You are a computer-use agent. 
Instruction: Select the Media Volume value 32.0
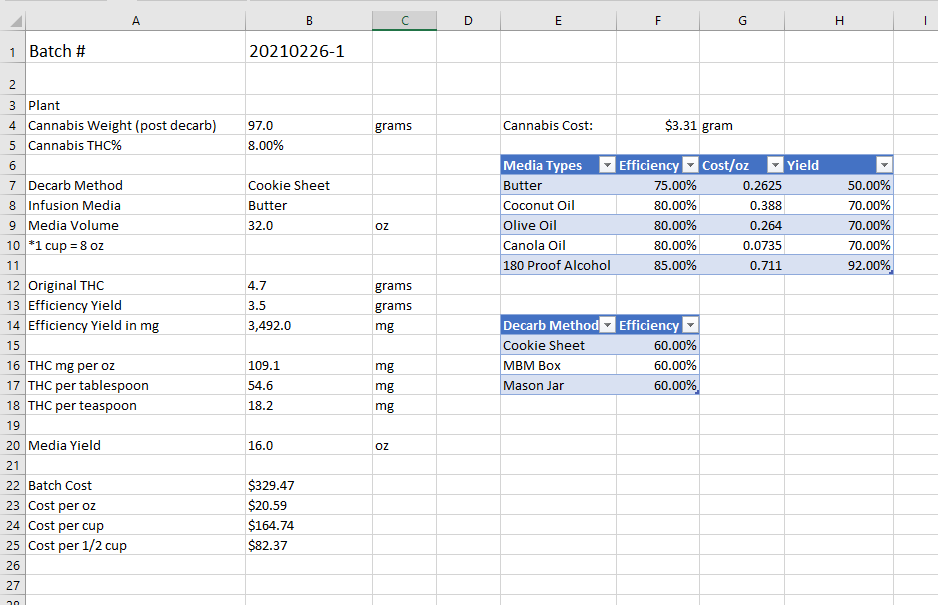click(309, 226)
